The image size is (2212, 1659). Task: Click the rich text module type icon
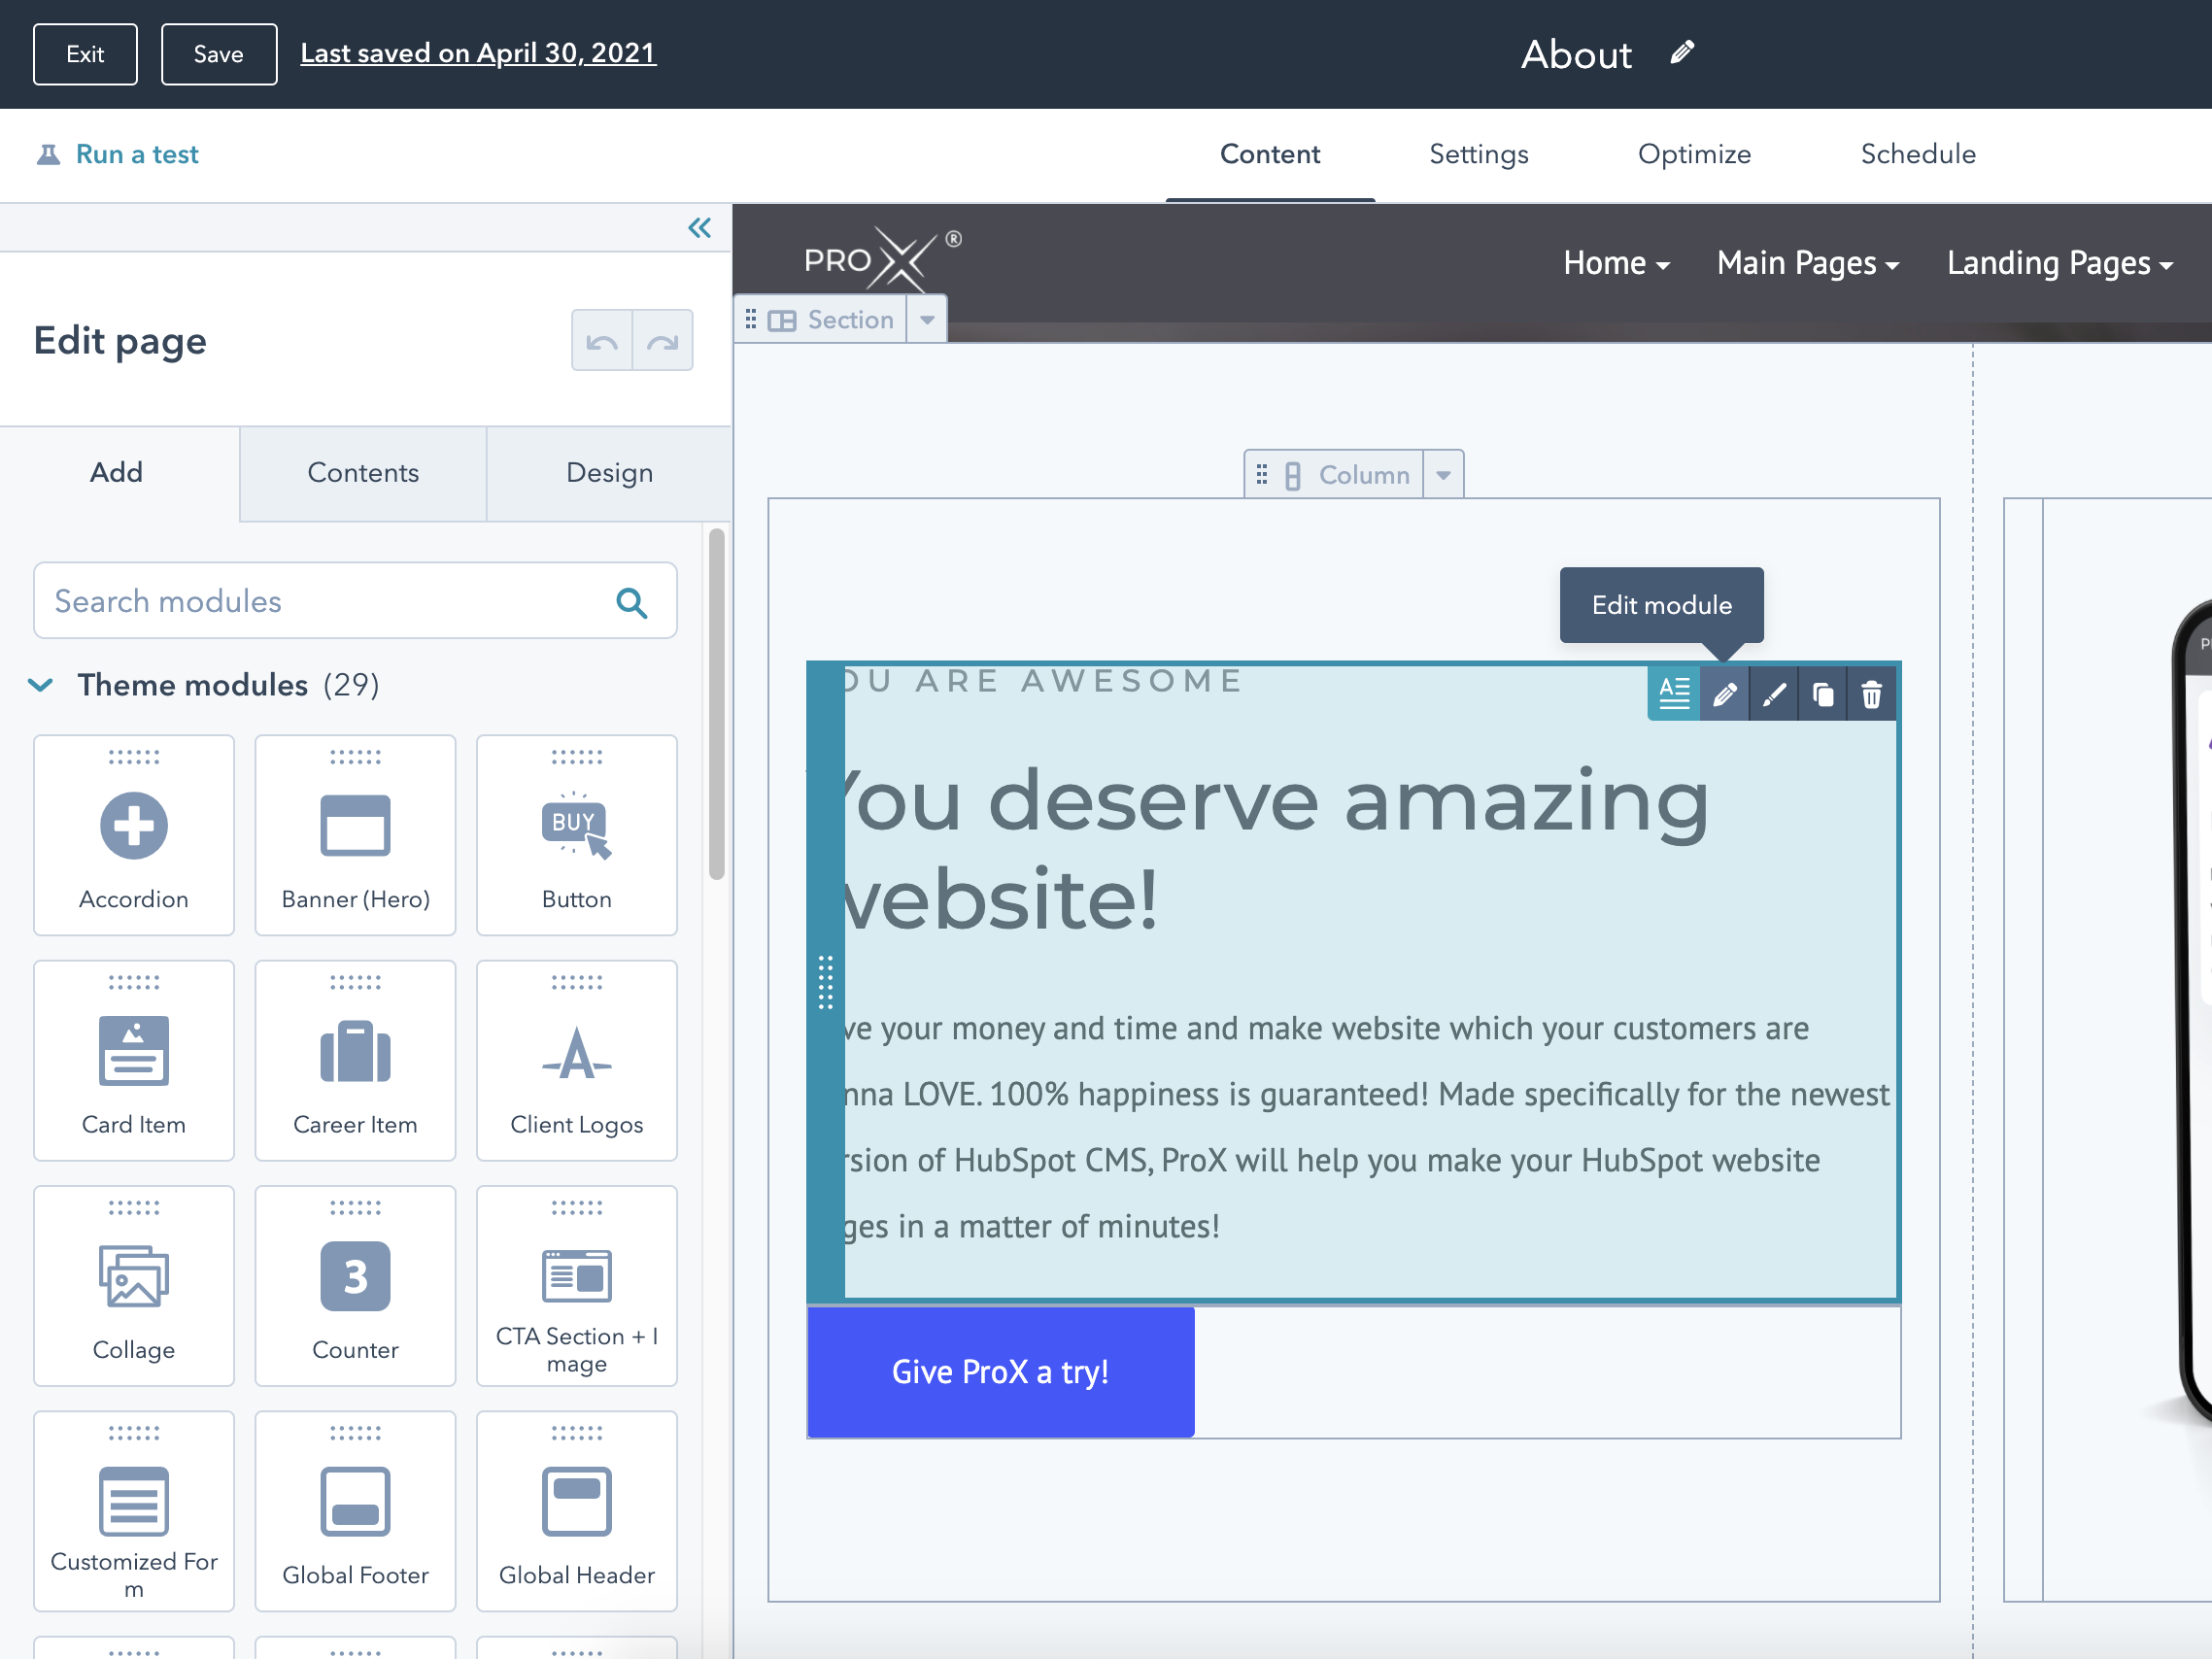pos(1674,693)
